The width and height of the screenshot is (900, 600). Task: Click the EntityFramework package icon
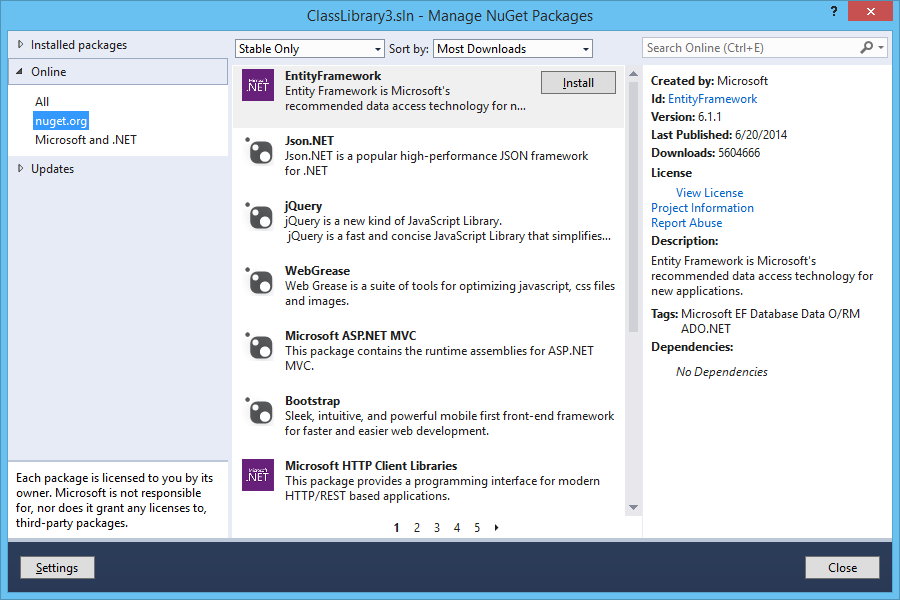[258, 85]
